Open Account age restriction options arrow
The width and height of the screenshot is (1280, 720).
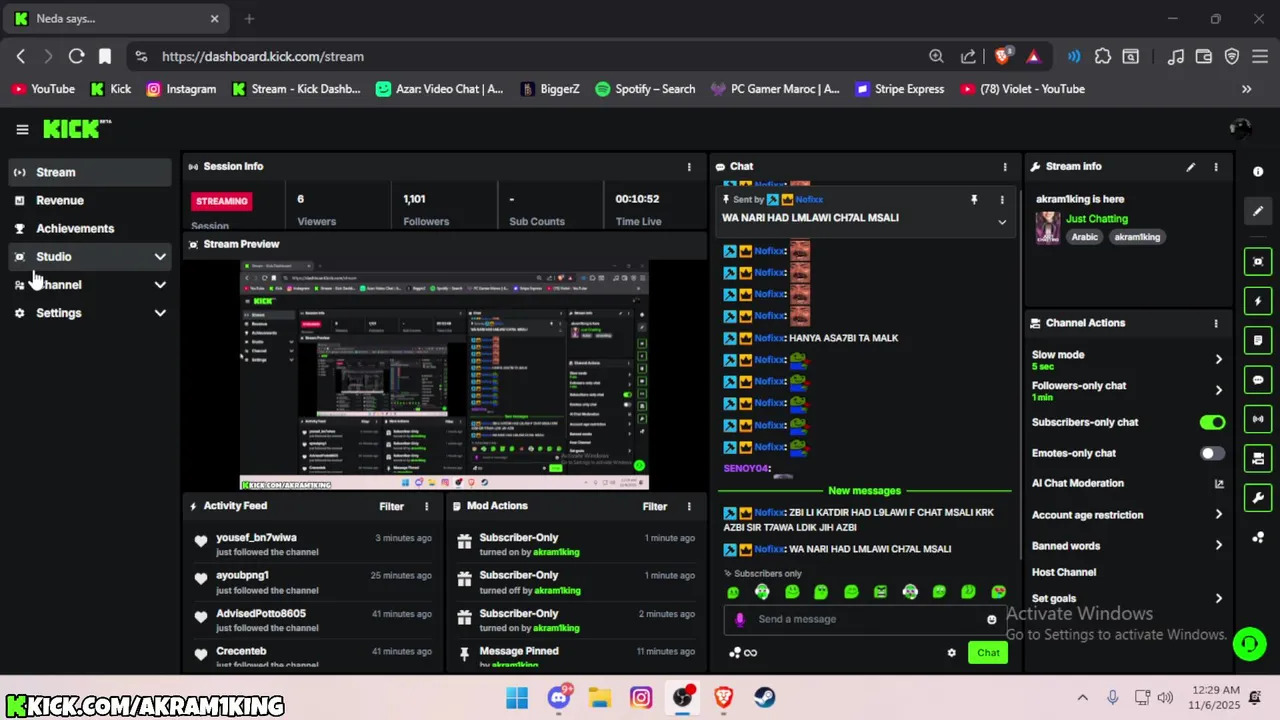click(1218, 515)
